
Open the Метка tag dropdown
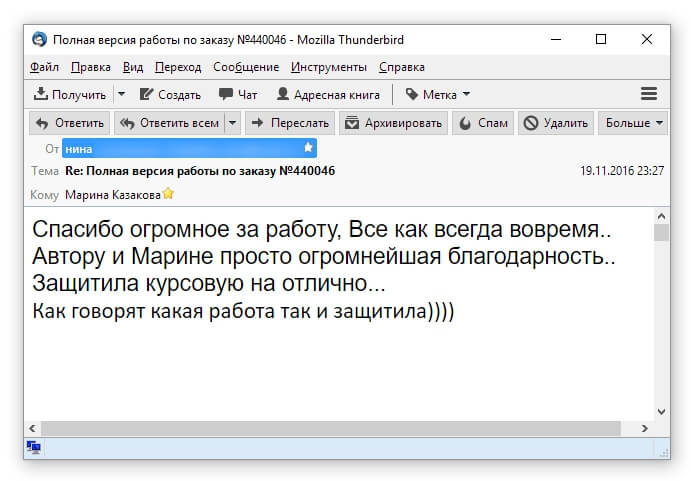[x=438, y=94]
